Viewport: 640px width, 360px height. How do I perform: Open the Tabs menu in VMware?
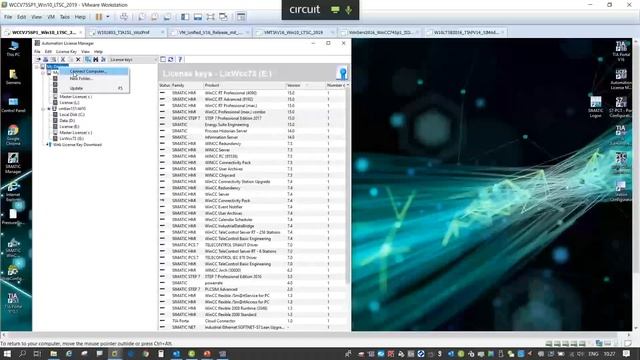pyautogui.click(x=64, y=17)
